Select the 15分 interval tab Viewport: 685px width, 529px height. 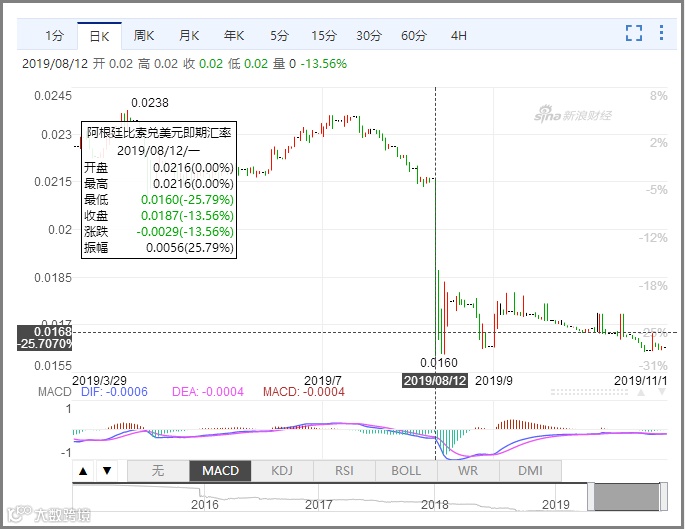[324, 35]
